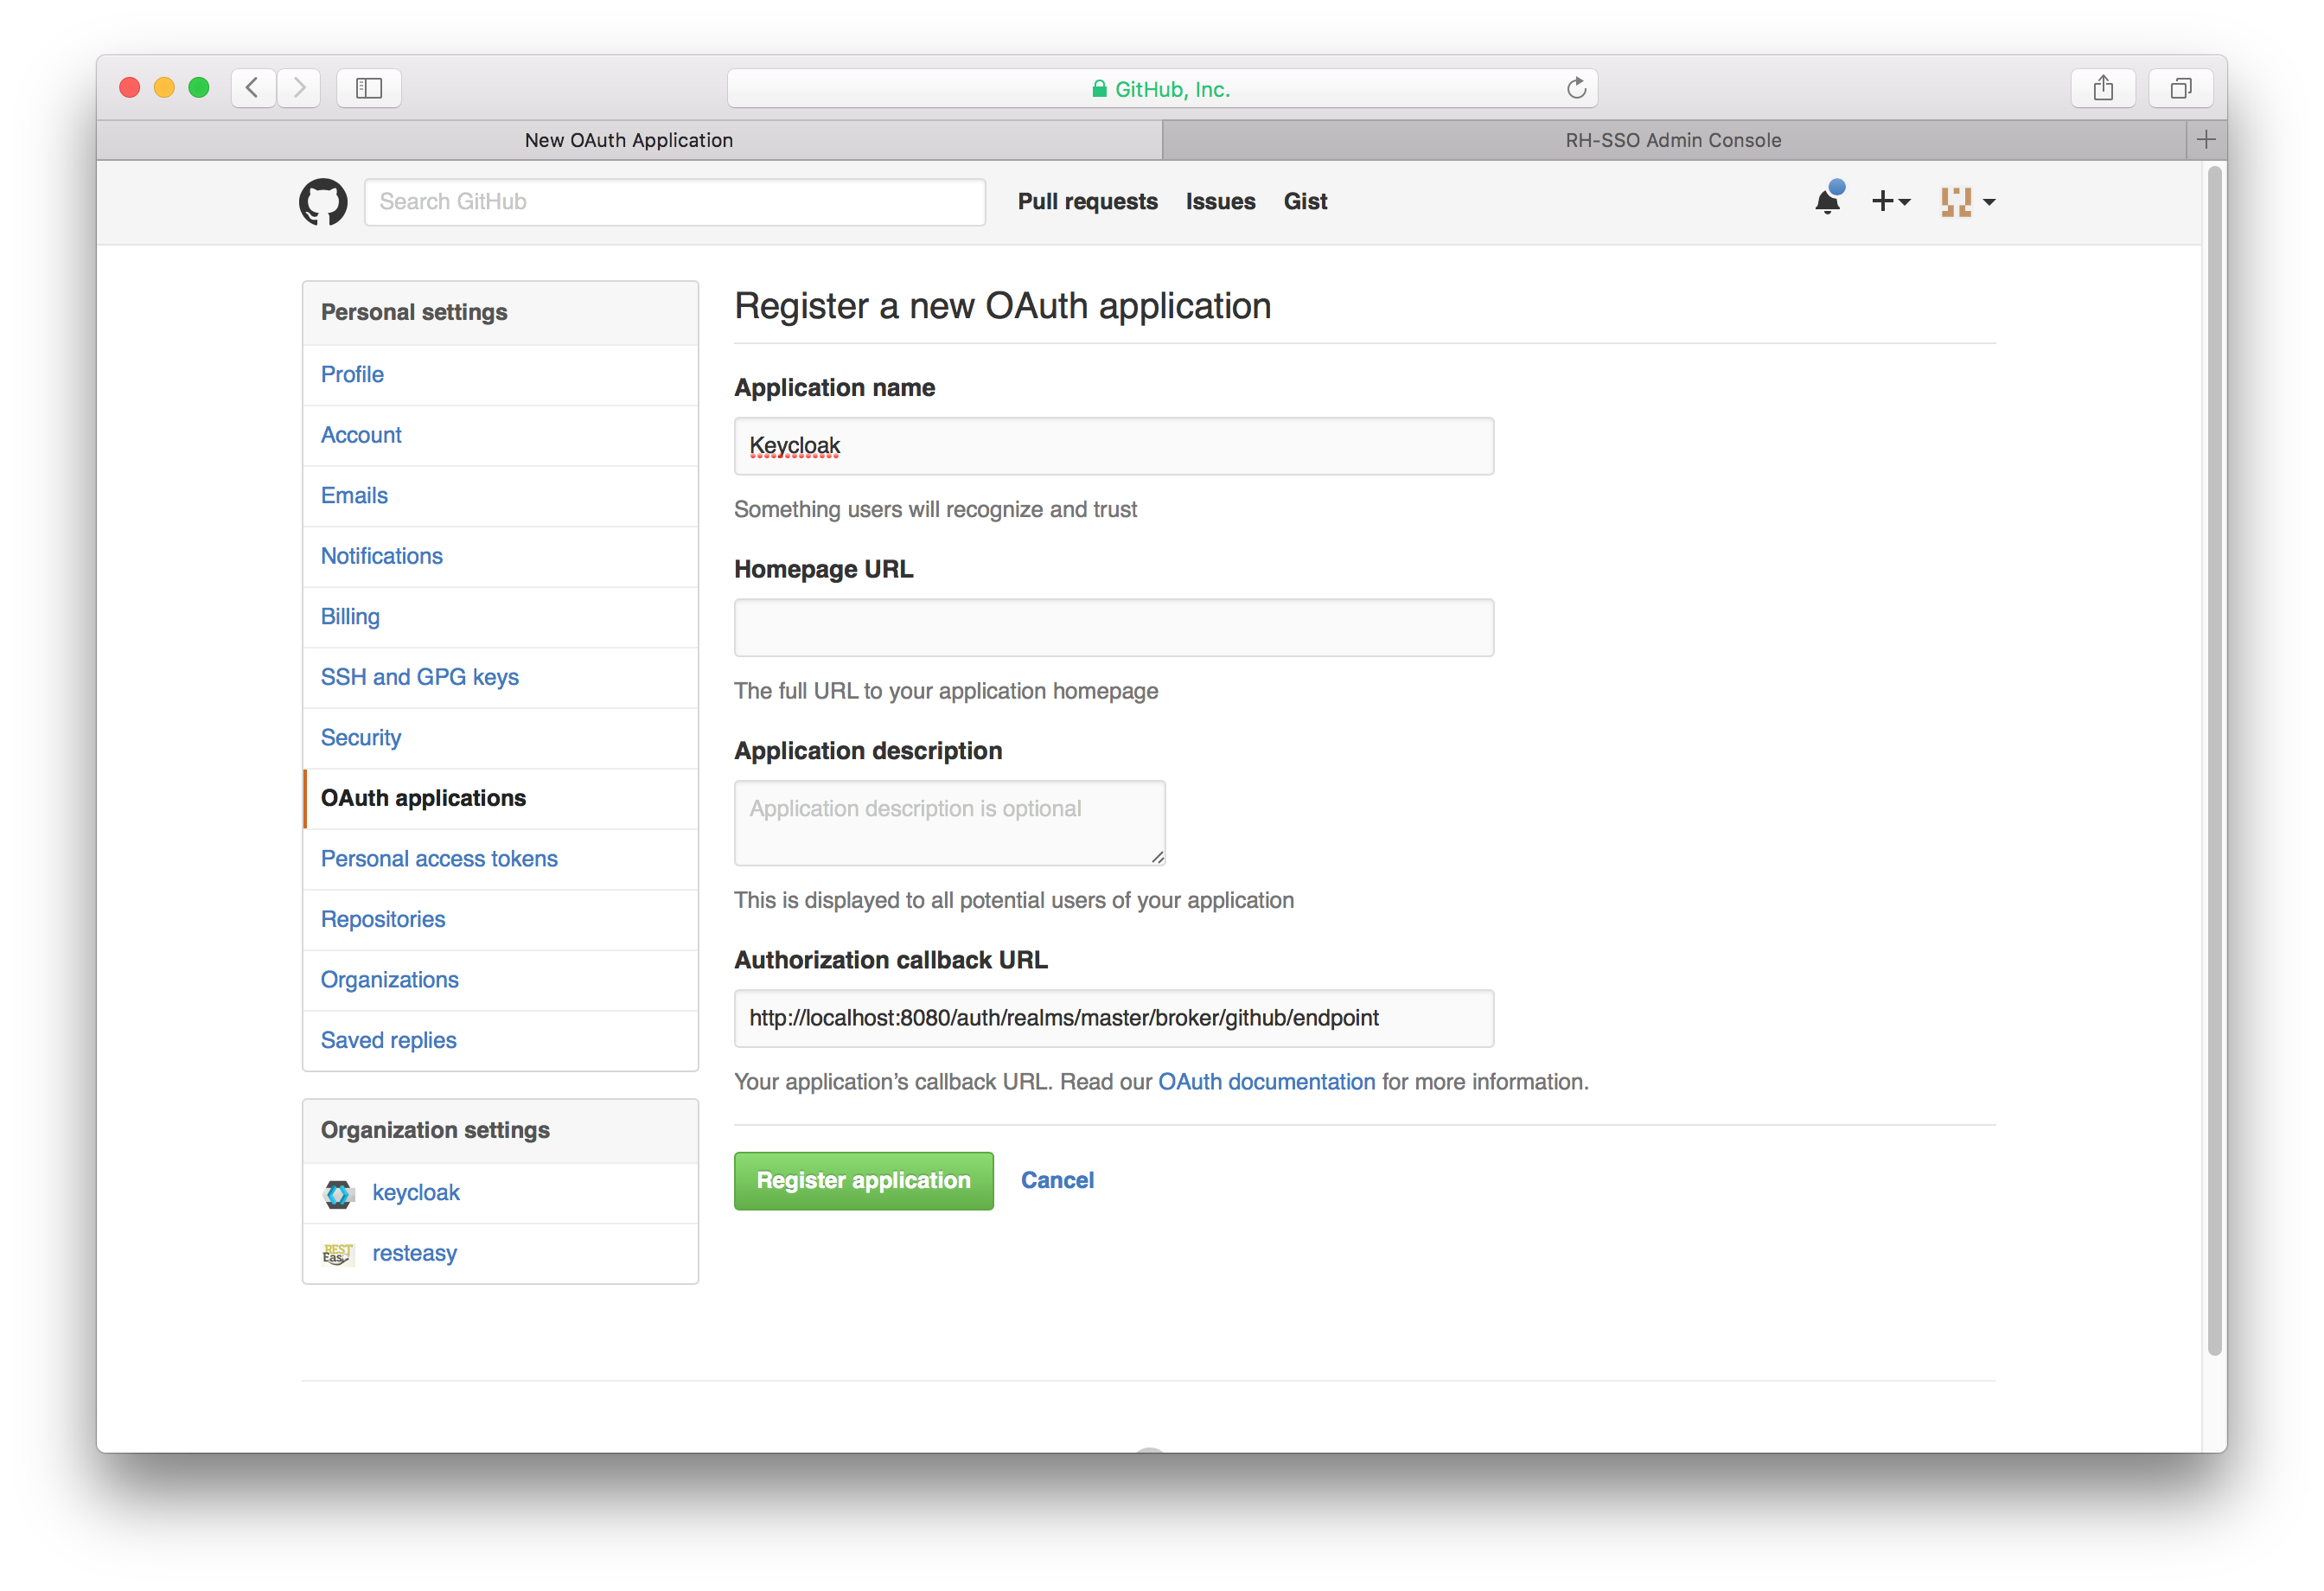Select the Issues menu item
Viewport: 2324px width, 1591px height.
click(1220, 200)
